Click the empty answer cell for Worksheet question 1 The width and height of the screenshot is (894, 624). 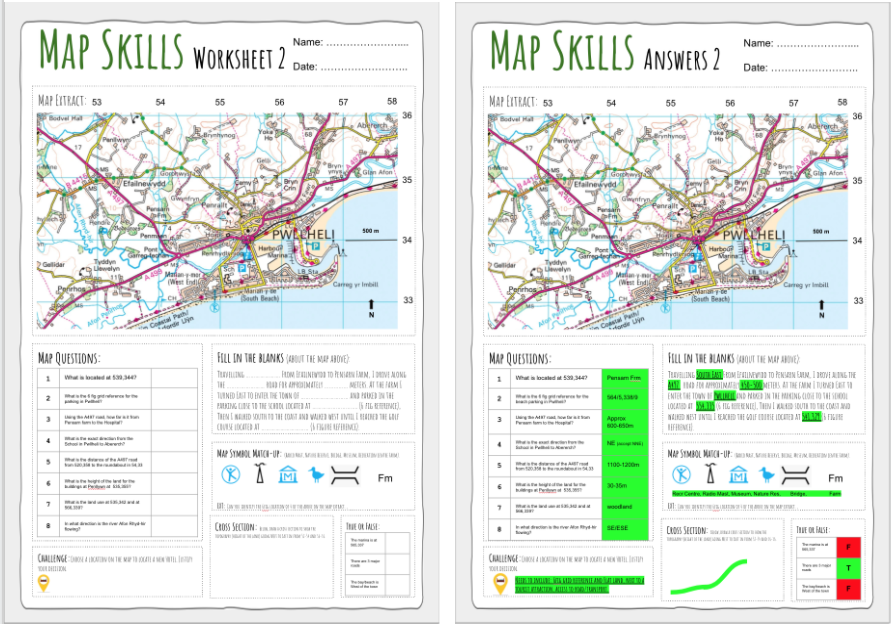click(174, 378)
